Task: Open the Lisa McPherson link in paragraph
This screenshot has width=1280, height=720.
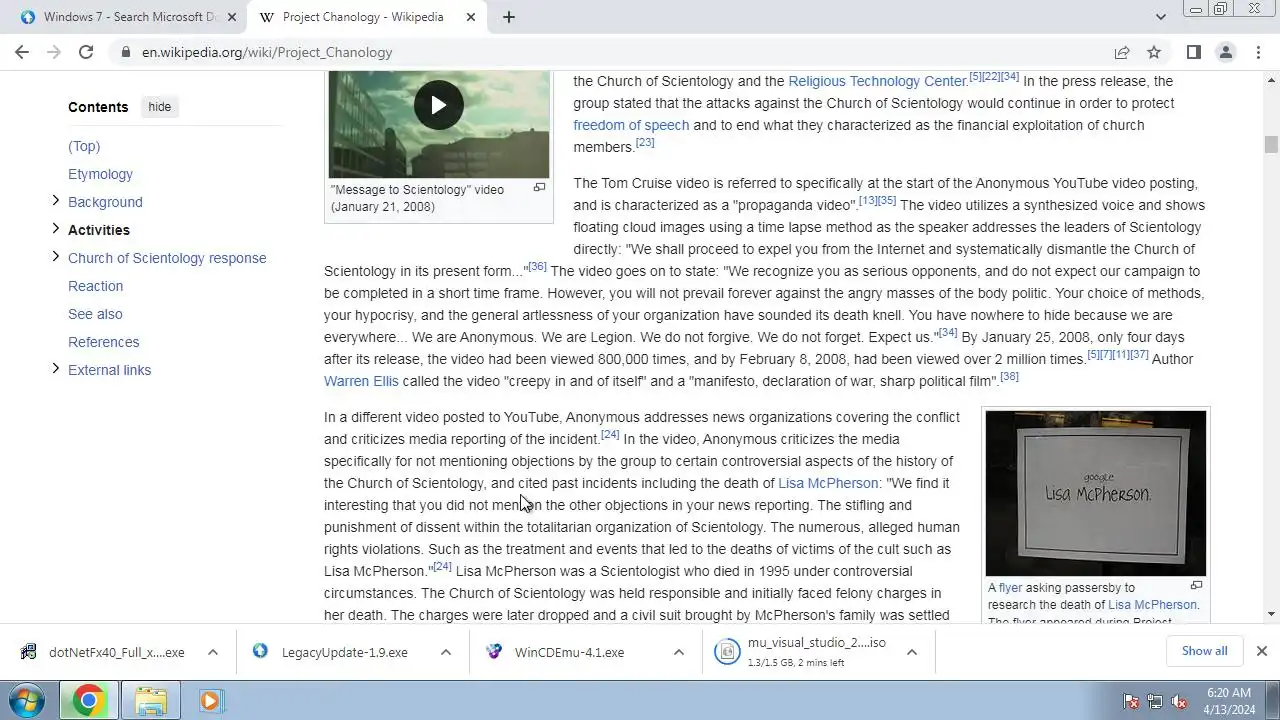Action: [828, 483]
